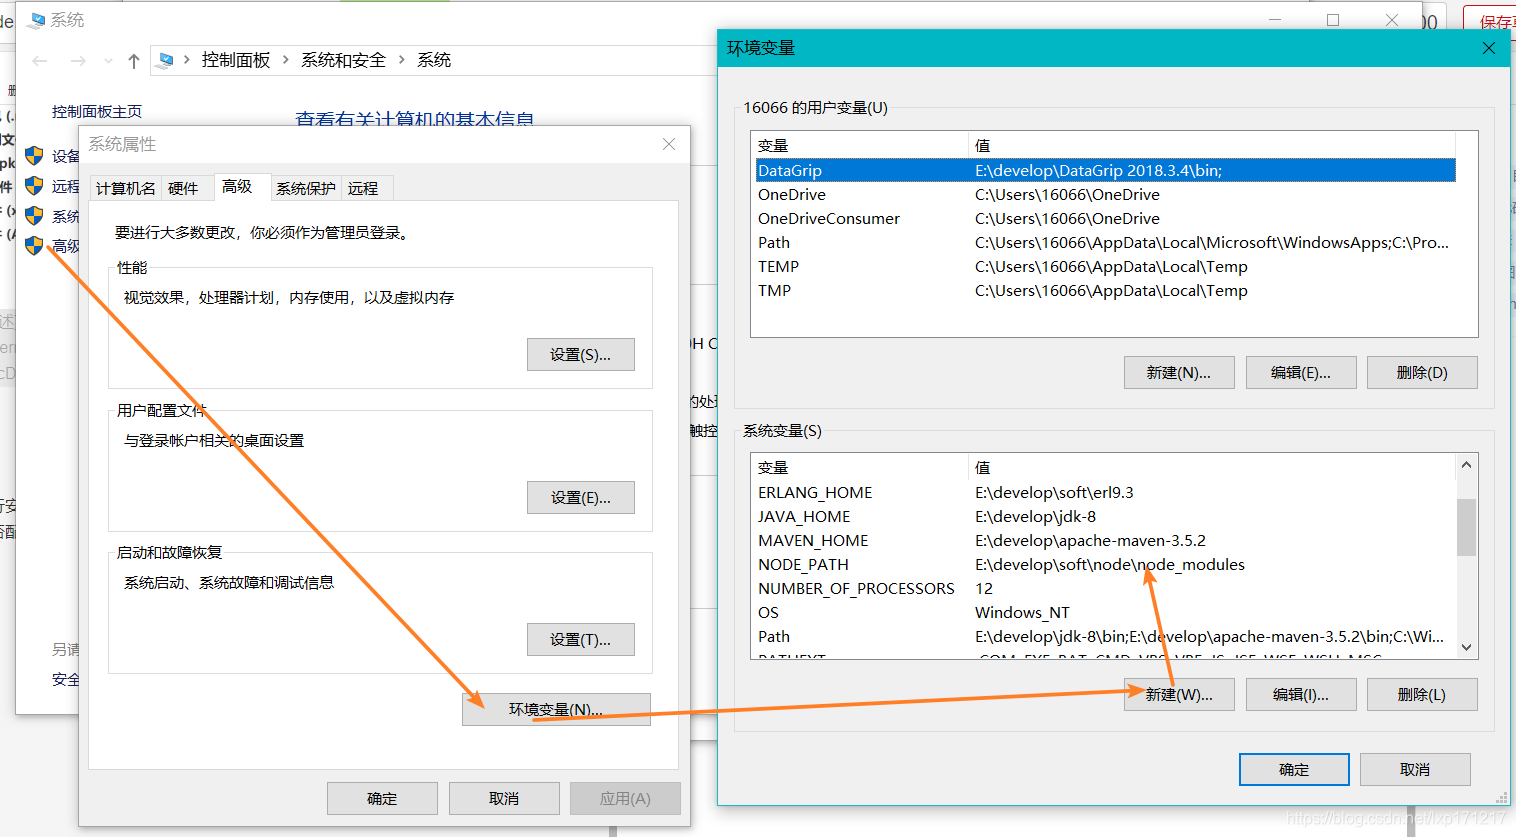Select the NUMBER_OF_PROCESSORS system variable
1516x837 pixels.
coord(1105,589)
